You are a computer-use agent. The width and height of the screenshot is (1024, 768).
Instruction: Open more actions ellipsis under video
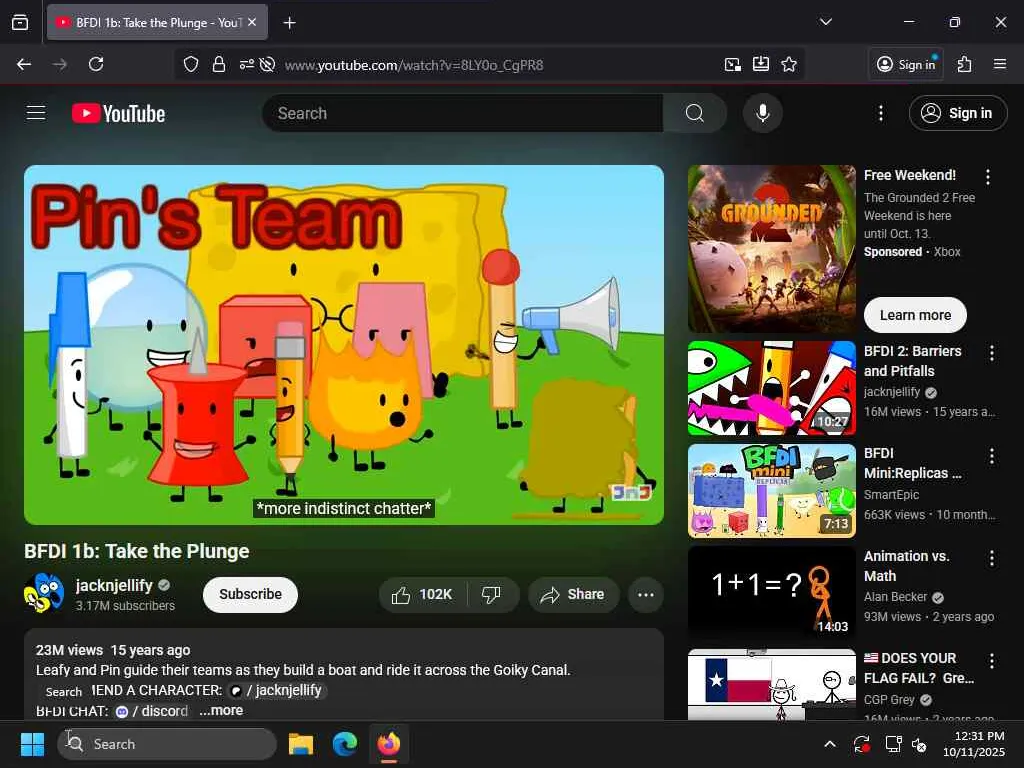pos(645,594)
